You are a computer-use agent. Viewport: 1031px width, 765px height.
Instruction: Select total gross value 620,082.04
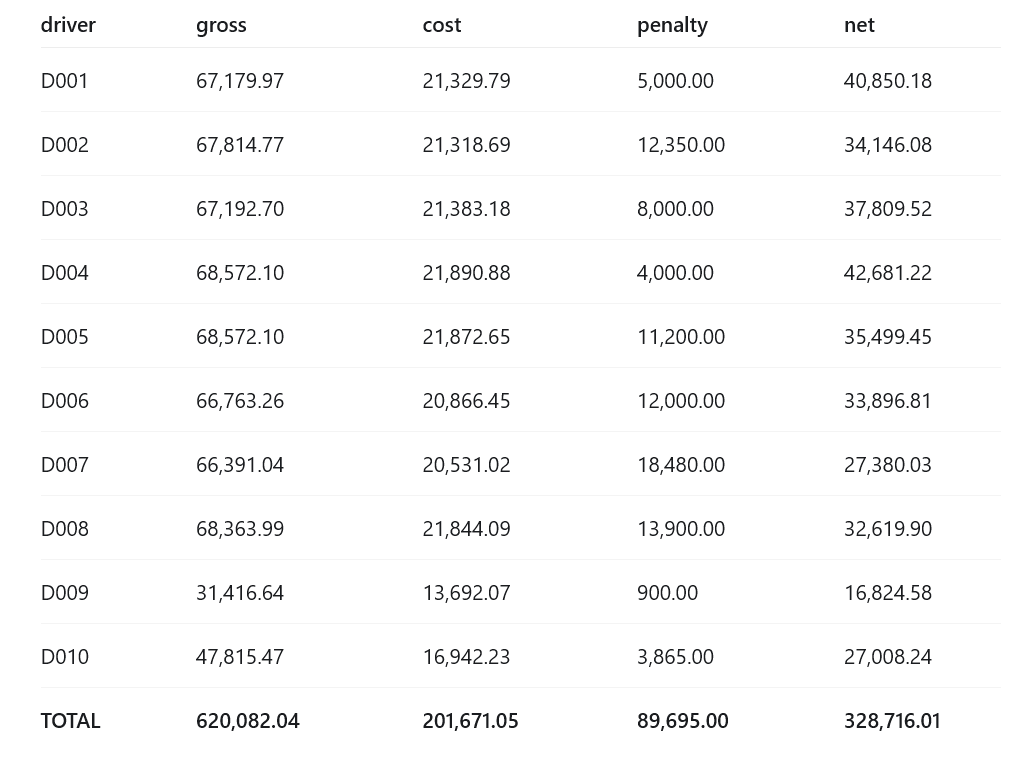248,721
